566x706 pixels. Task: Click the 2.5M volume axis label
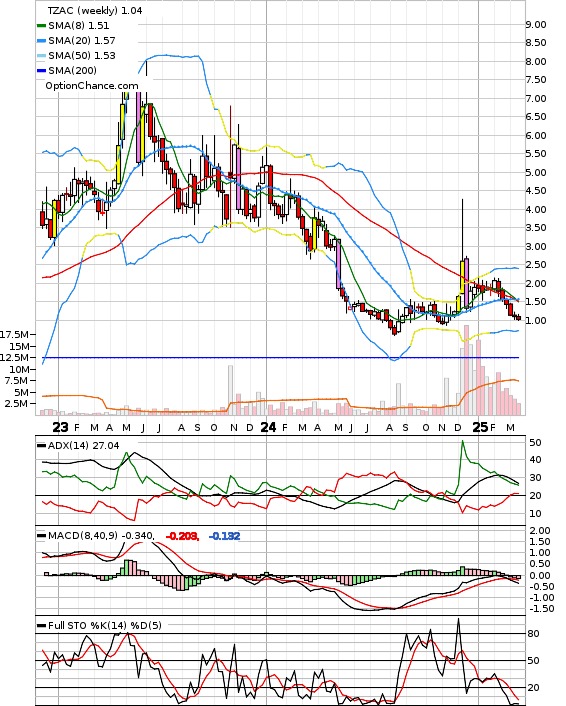click(x=17, y=403)
